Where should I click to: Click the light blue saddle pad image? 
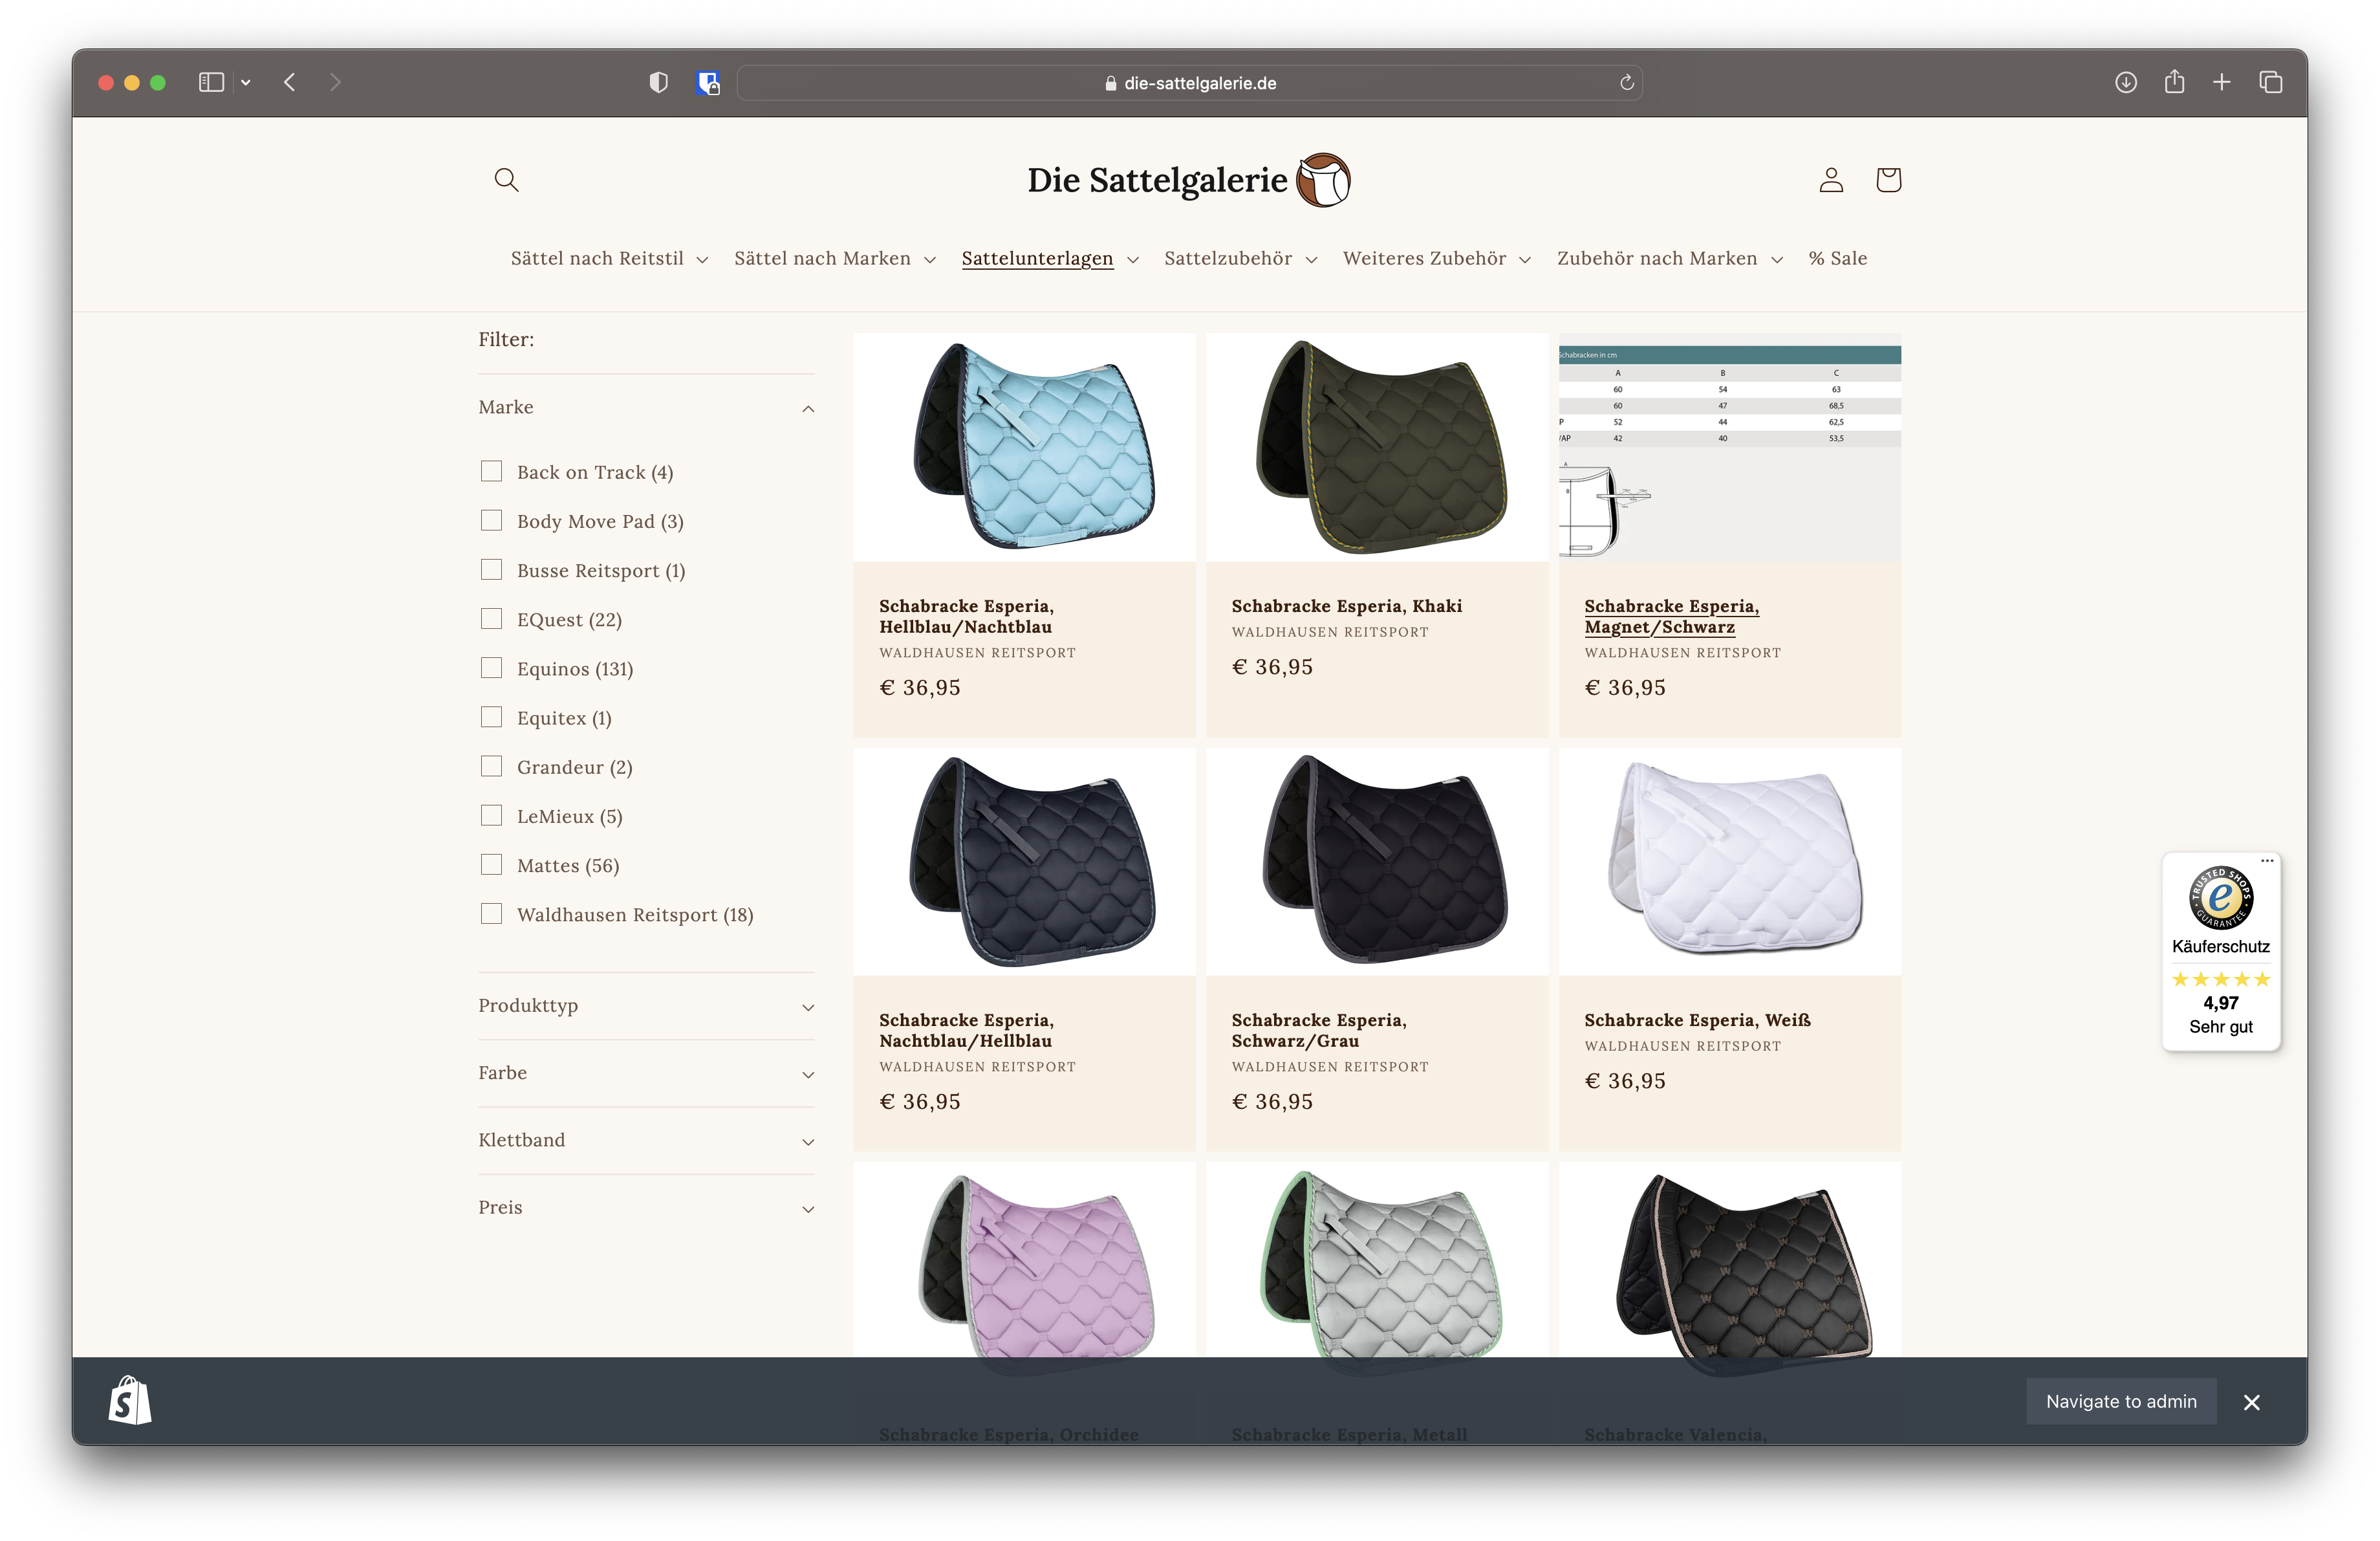(x=1024, y=446)
